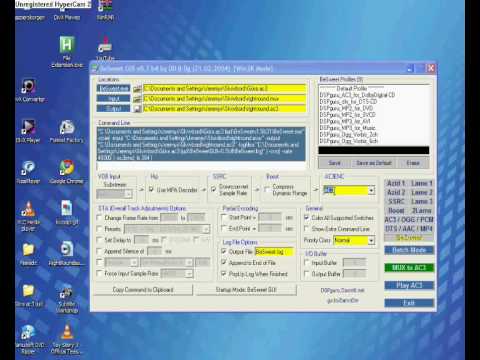480x360 pixels.
Task: Click the save disk icon beside Output path
Action: pyautogui.click(x=137, y=109)
